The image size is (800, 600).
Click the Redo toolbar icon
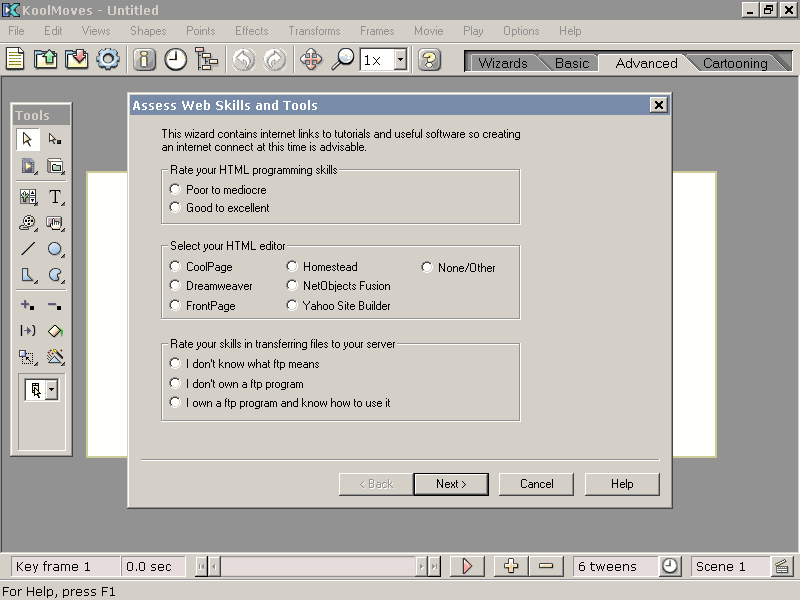tap(275, 59)
